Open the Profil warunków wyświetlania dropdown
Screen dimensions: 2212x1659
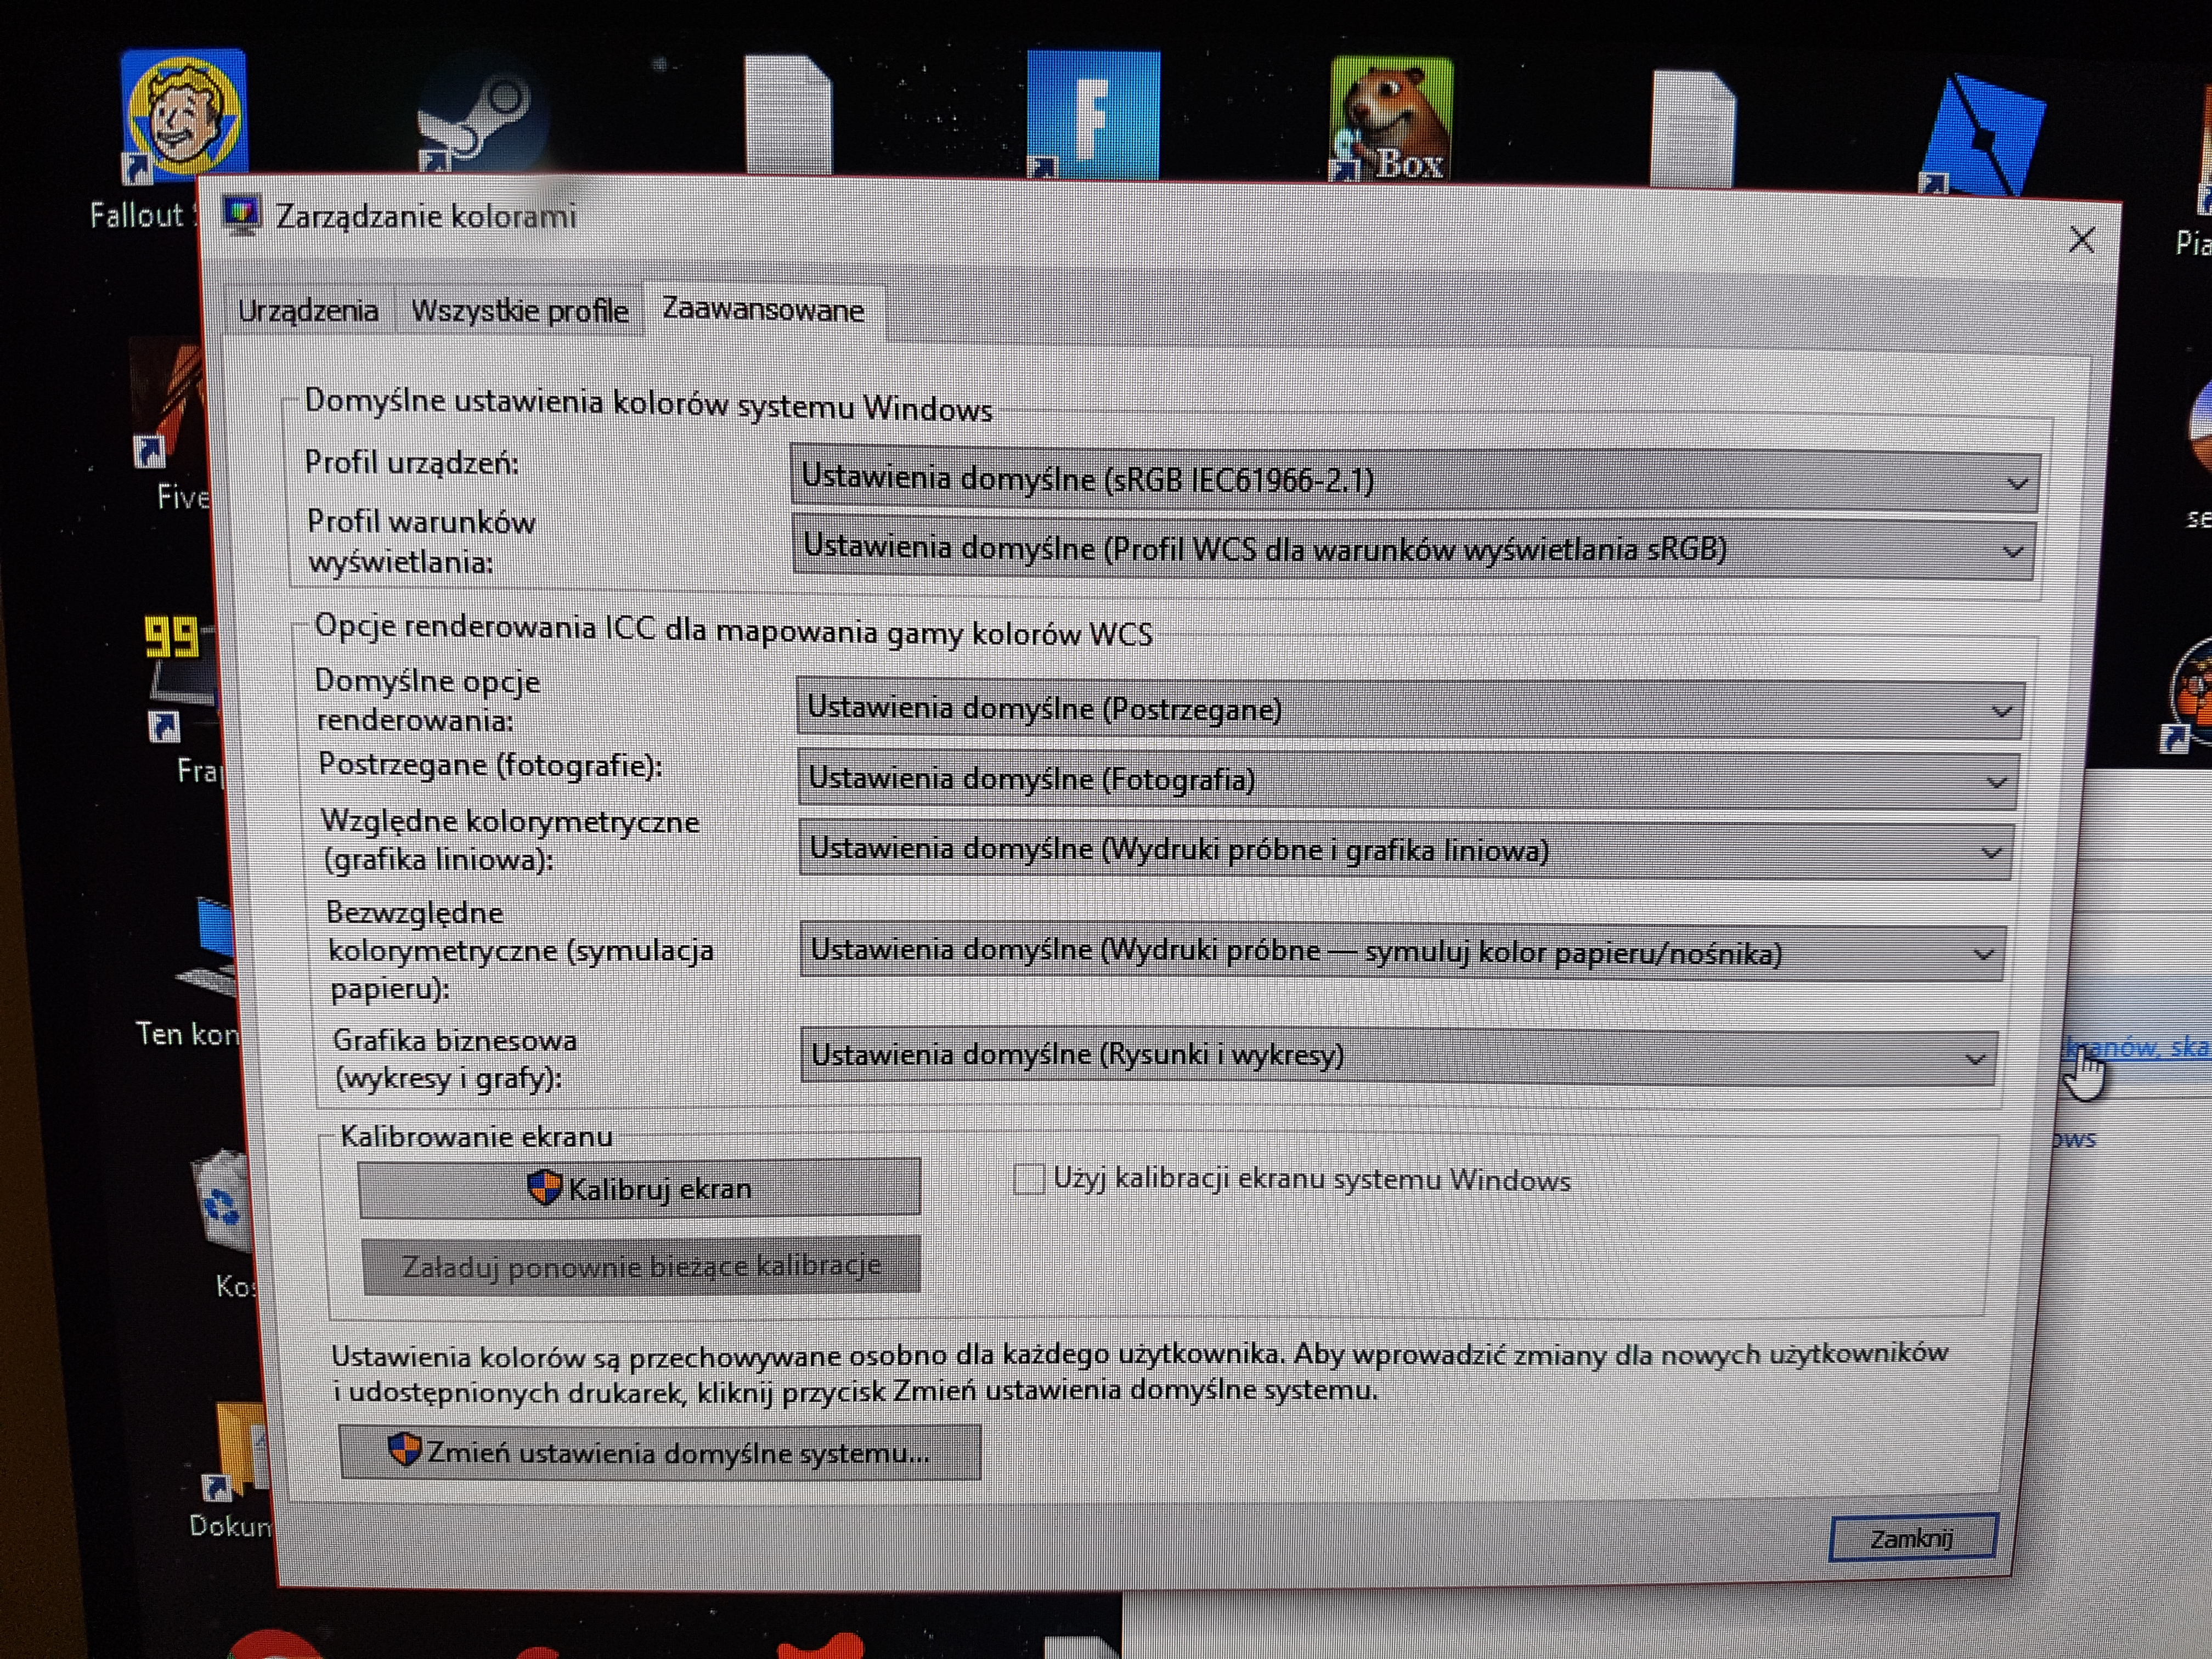(1413, 549)
